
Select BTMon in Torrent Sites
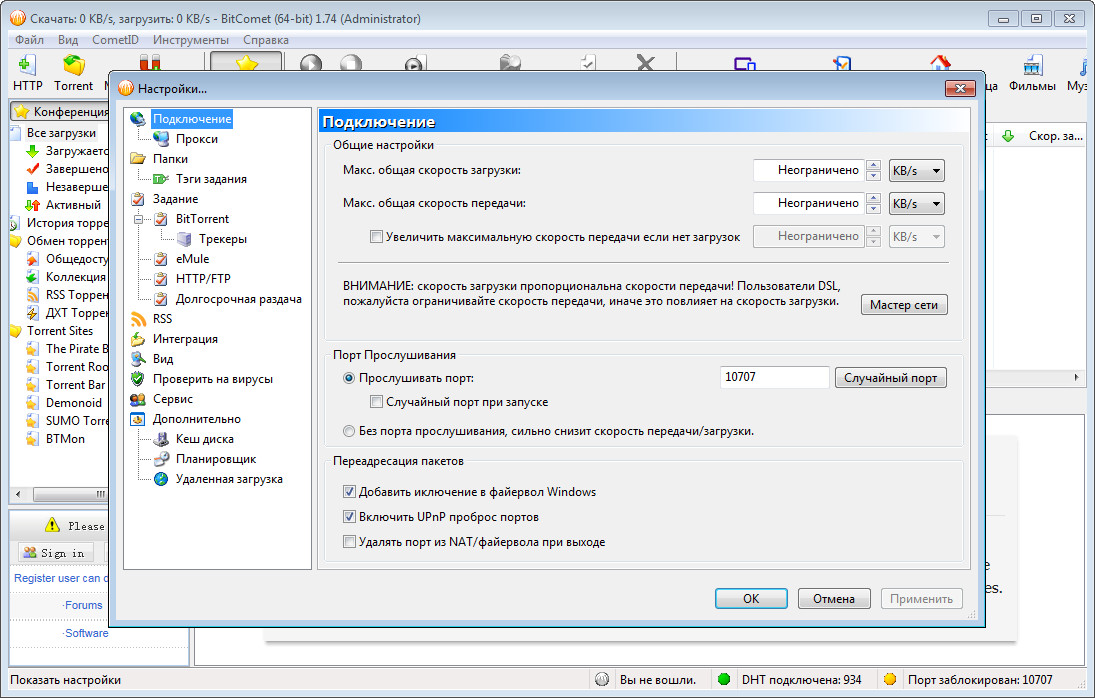click(56, 439)
